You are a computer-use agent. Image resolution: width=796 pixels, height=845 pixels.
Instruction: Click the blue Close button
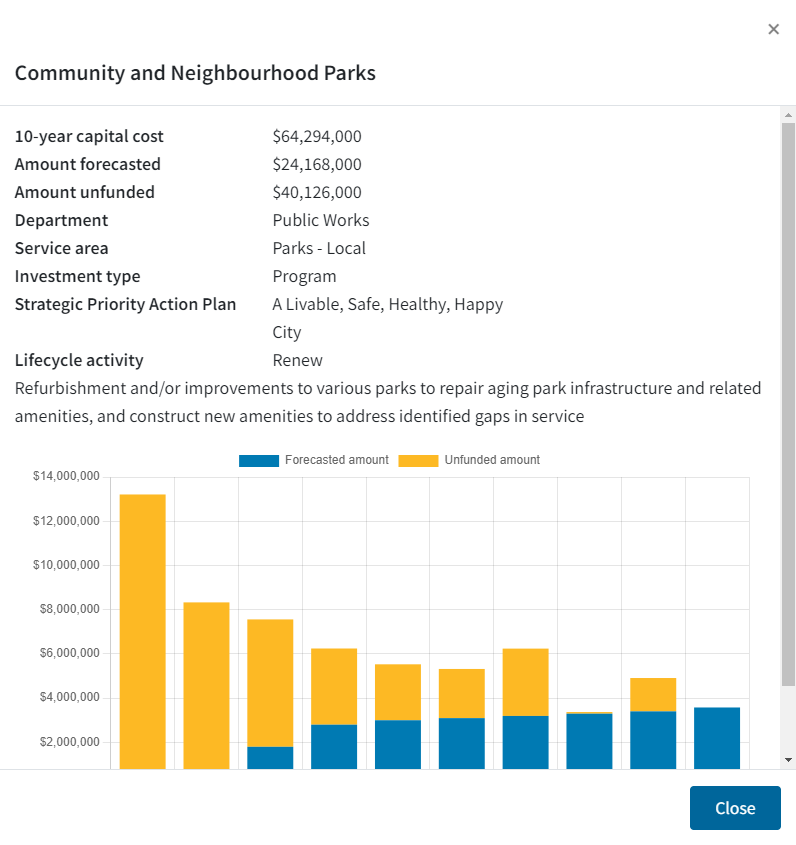point(734,808)
